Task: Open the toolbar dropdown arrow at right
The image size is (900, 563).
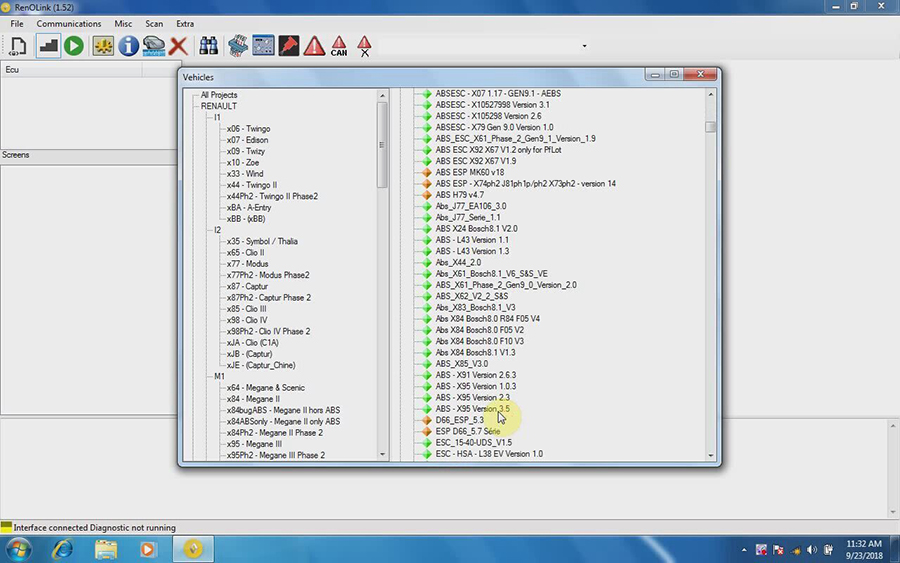Action: click(x=584, y=46)
